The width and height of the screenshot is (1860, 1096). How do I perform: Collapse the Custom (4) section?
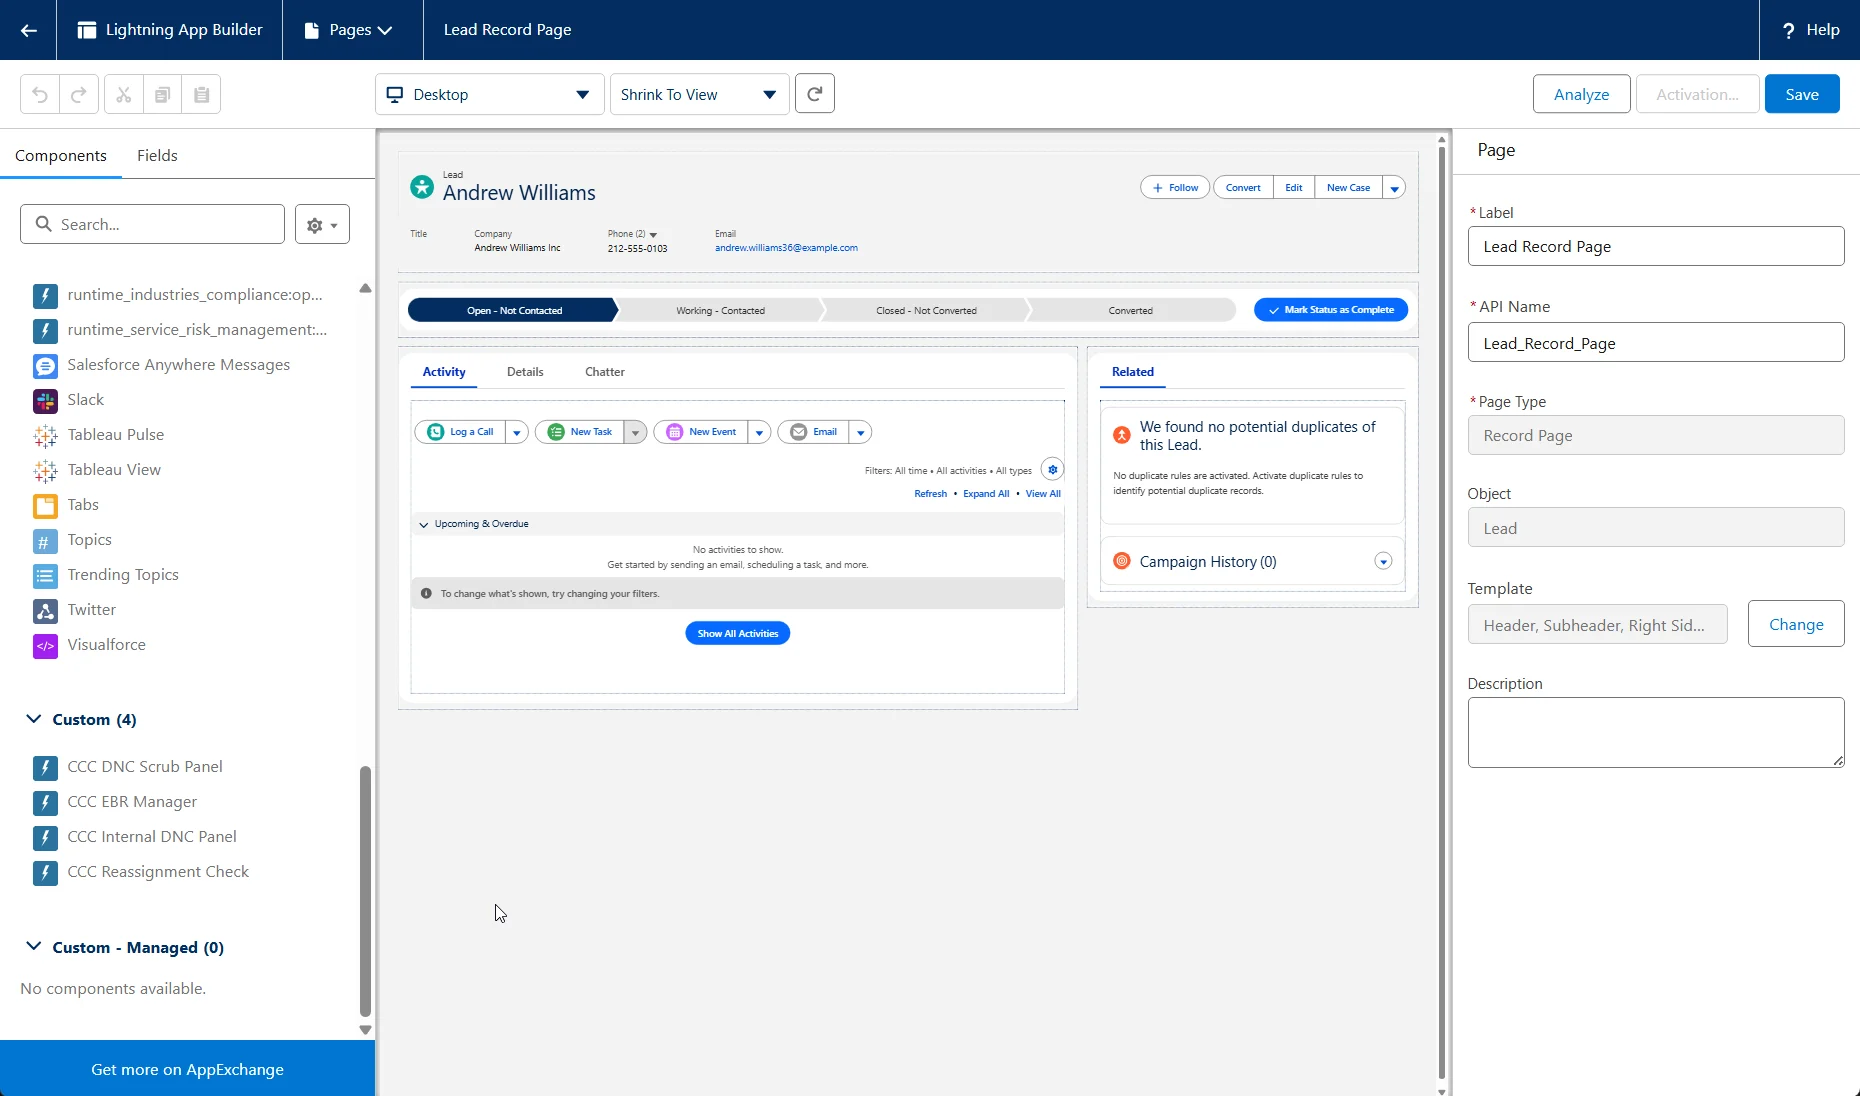(34, 719)
